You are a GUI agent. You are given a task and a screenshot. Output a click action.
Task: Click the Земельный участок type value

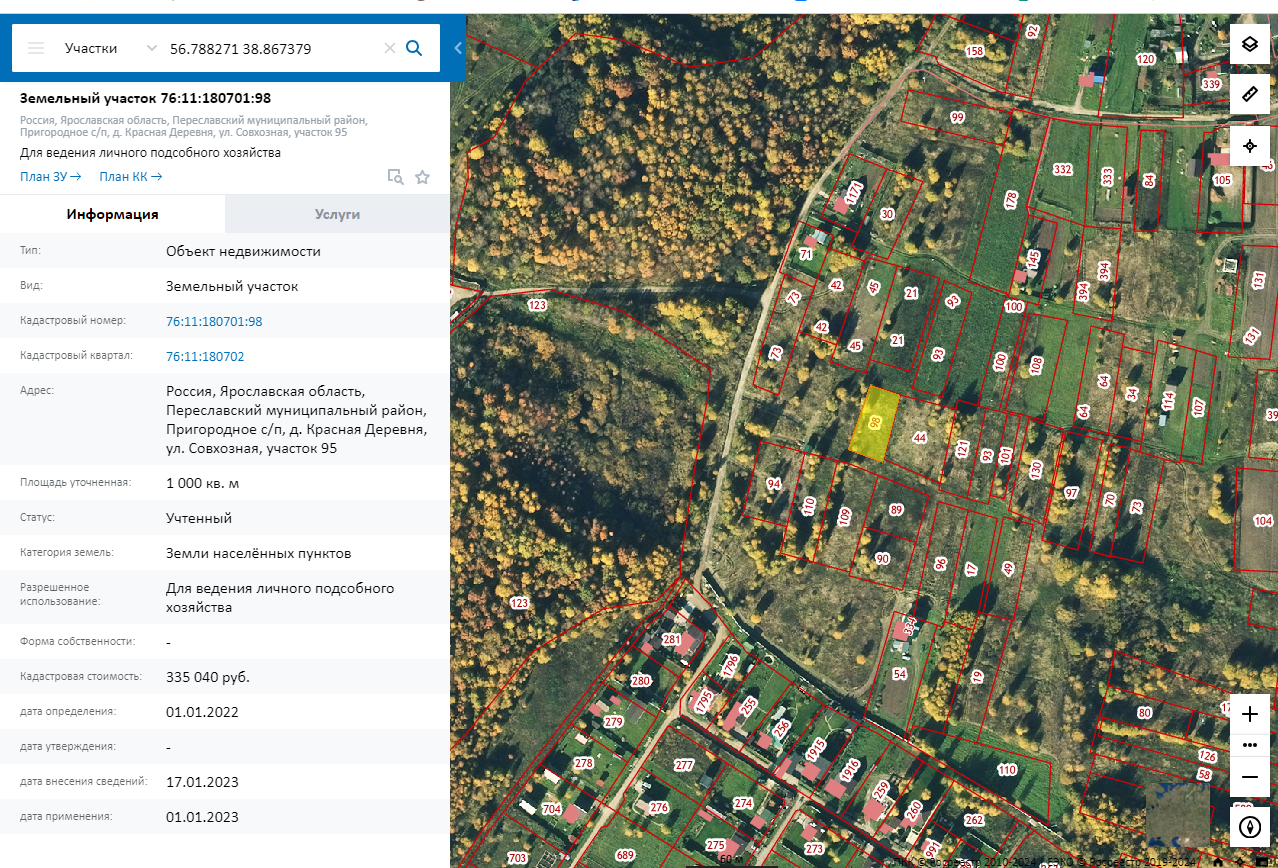coord(232,286)
